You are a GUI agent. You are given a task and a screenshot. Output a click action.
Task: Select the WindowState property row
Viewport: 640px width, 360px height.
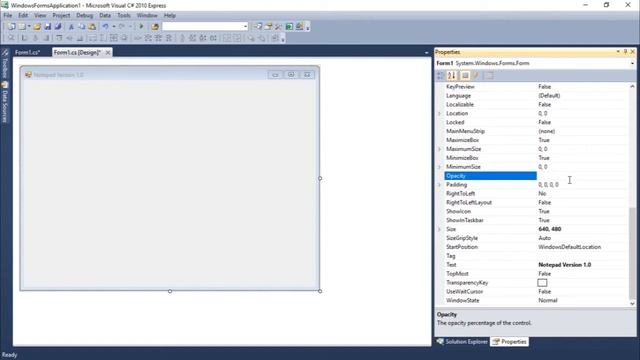[x=536, y=300]
